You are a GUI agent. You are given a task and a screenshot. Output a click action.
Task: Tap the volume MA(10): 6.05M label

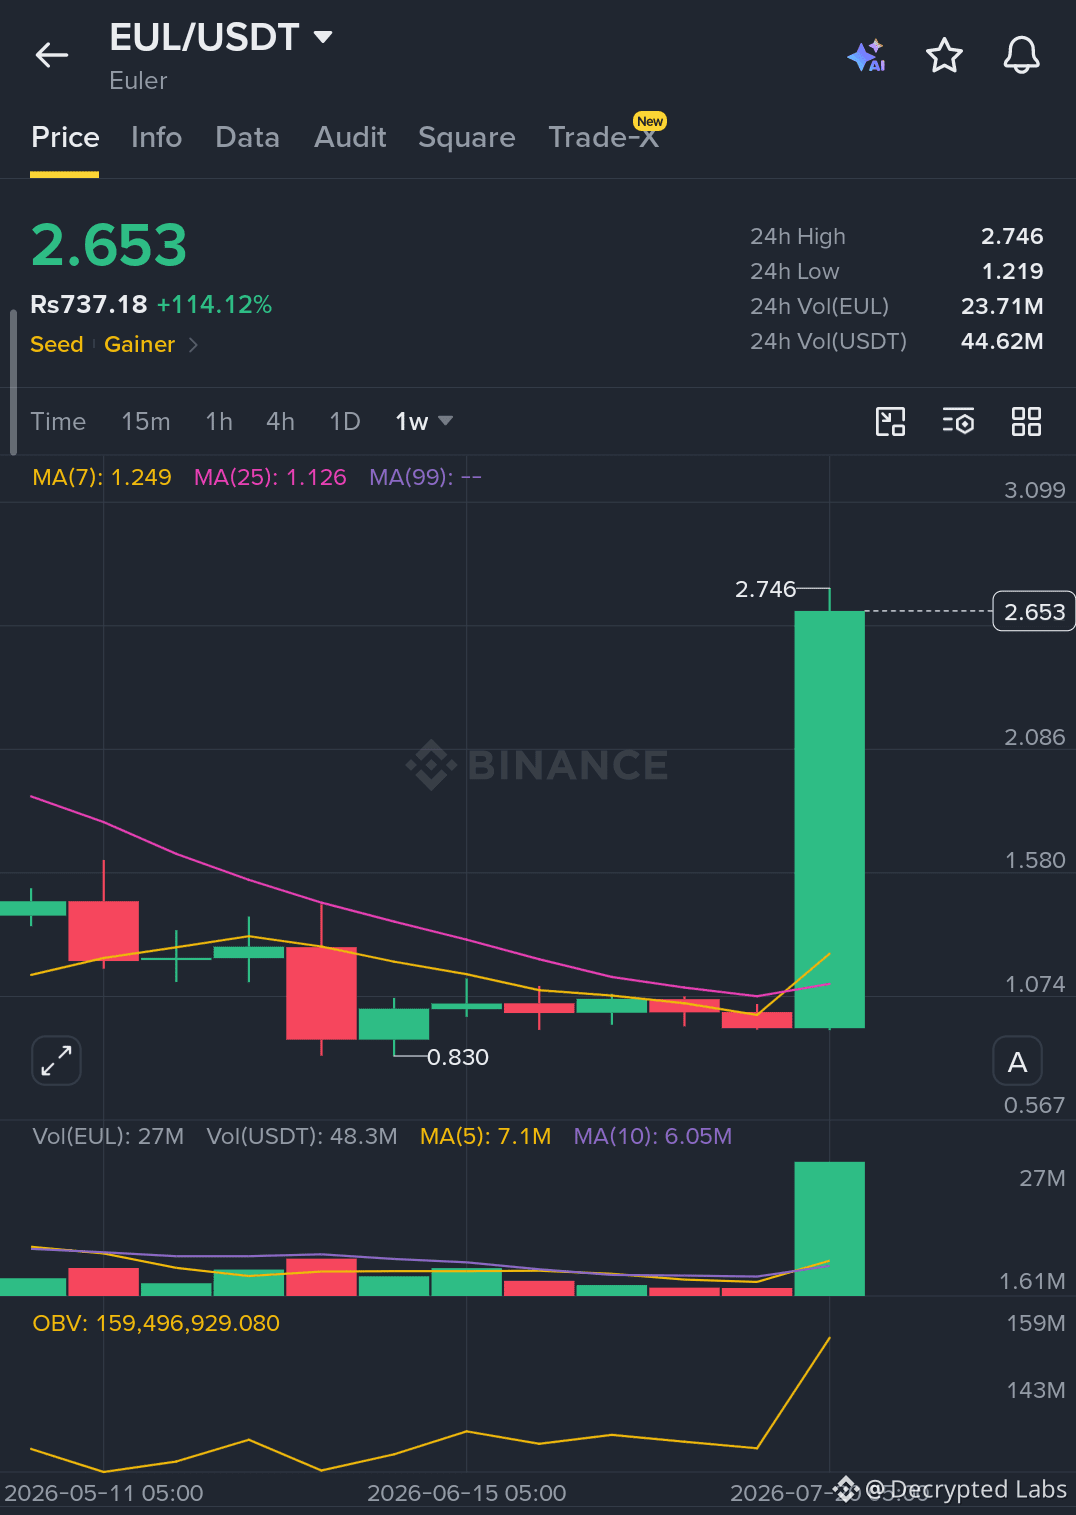(x=653, y=1137)
